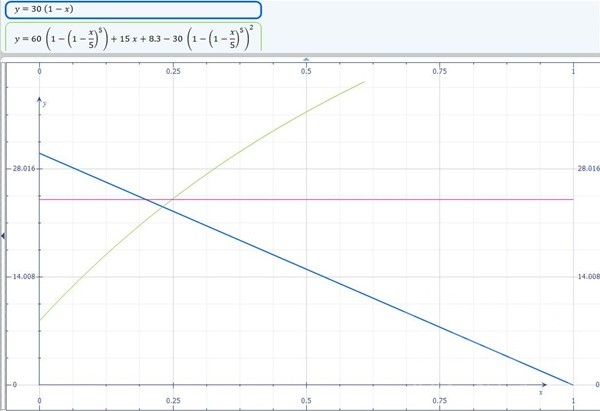This screenshot has height=411, width=600.
Task: Click the 28.016 label on the right side
Action: (x=589, y=168)
